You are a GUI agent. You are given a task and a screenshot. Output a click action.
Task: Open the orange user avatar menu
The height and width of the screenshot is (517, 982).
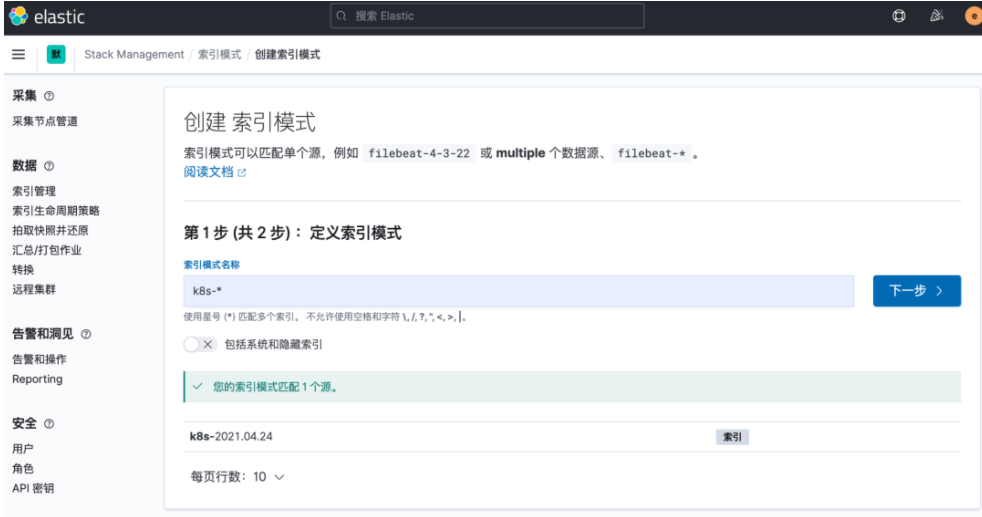click(973, 16)
